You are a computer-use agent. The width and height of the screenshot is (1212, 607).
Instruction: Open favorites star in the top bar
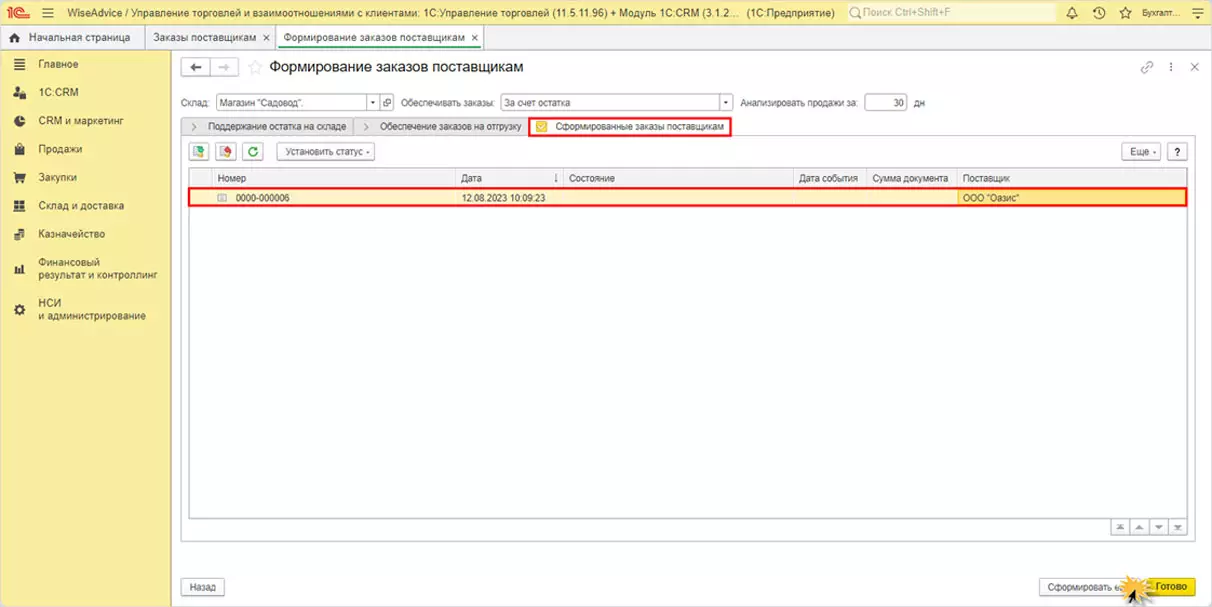click(x=1126, y=13)
